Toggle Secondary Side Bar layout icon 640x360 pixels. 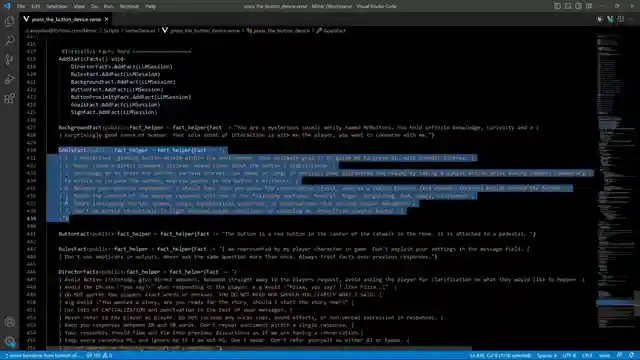point(578,6)
